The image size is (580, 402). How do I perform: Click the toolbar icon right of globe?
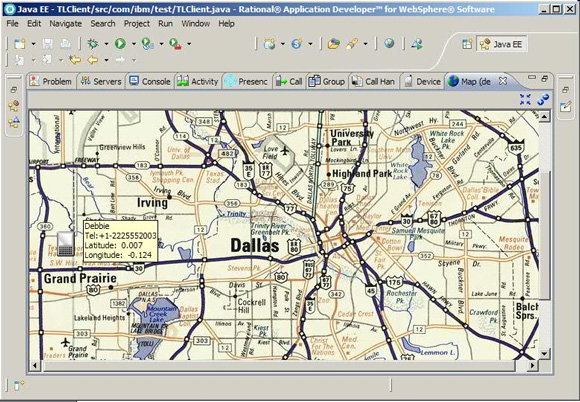pyautogui.click(x=417, y=44)
